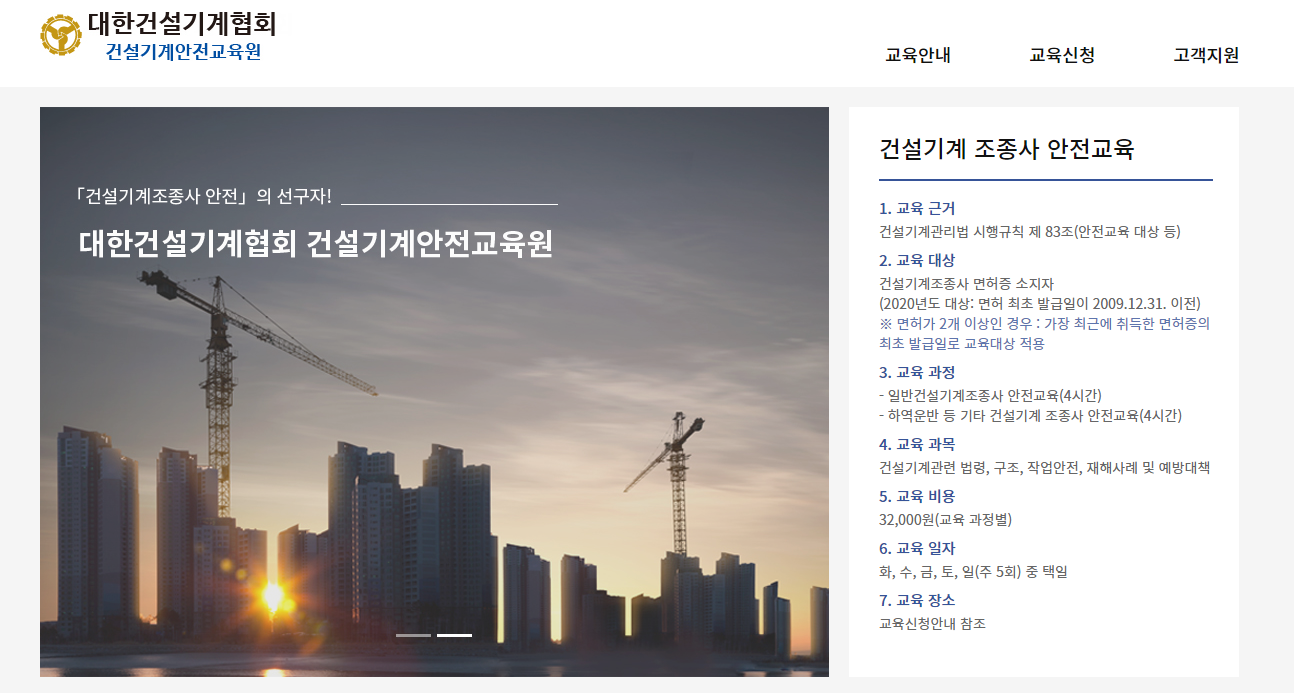Viewport: 1294px width, 693px height.
Task: Click the text 건설기계조종사 면허증 소지자
Action: click(966, 283)
